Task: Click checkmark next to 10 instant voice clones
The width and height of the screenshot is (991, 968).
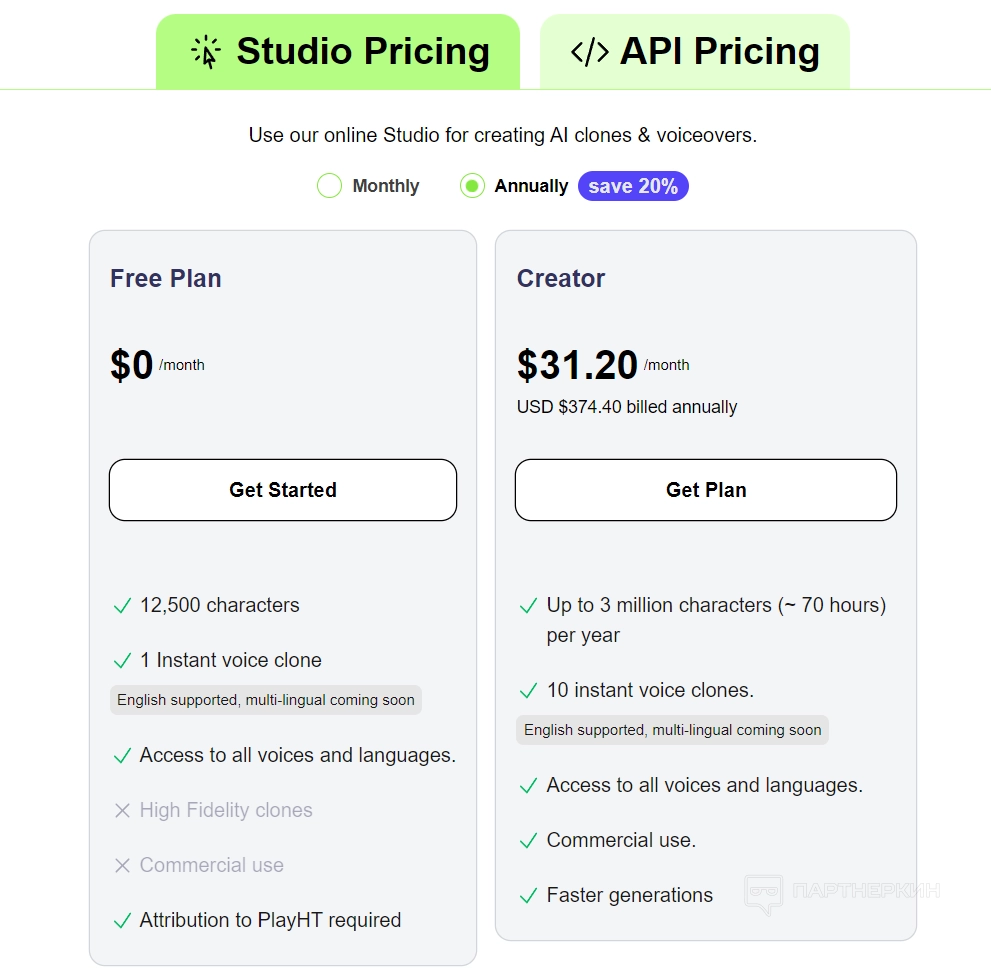Action: point(529,691)
